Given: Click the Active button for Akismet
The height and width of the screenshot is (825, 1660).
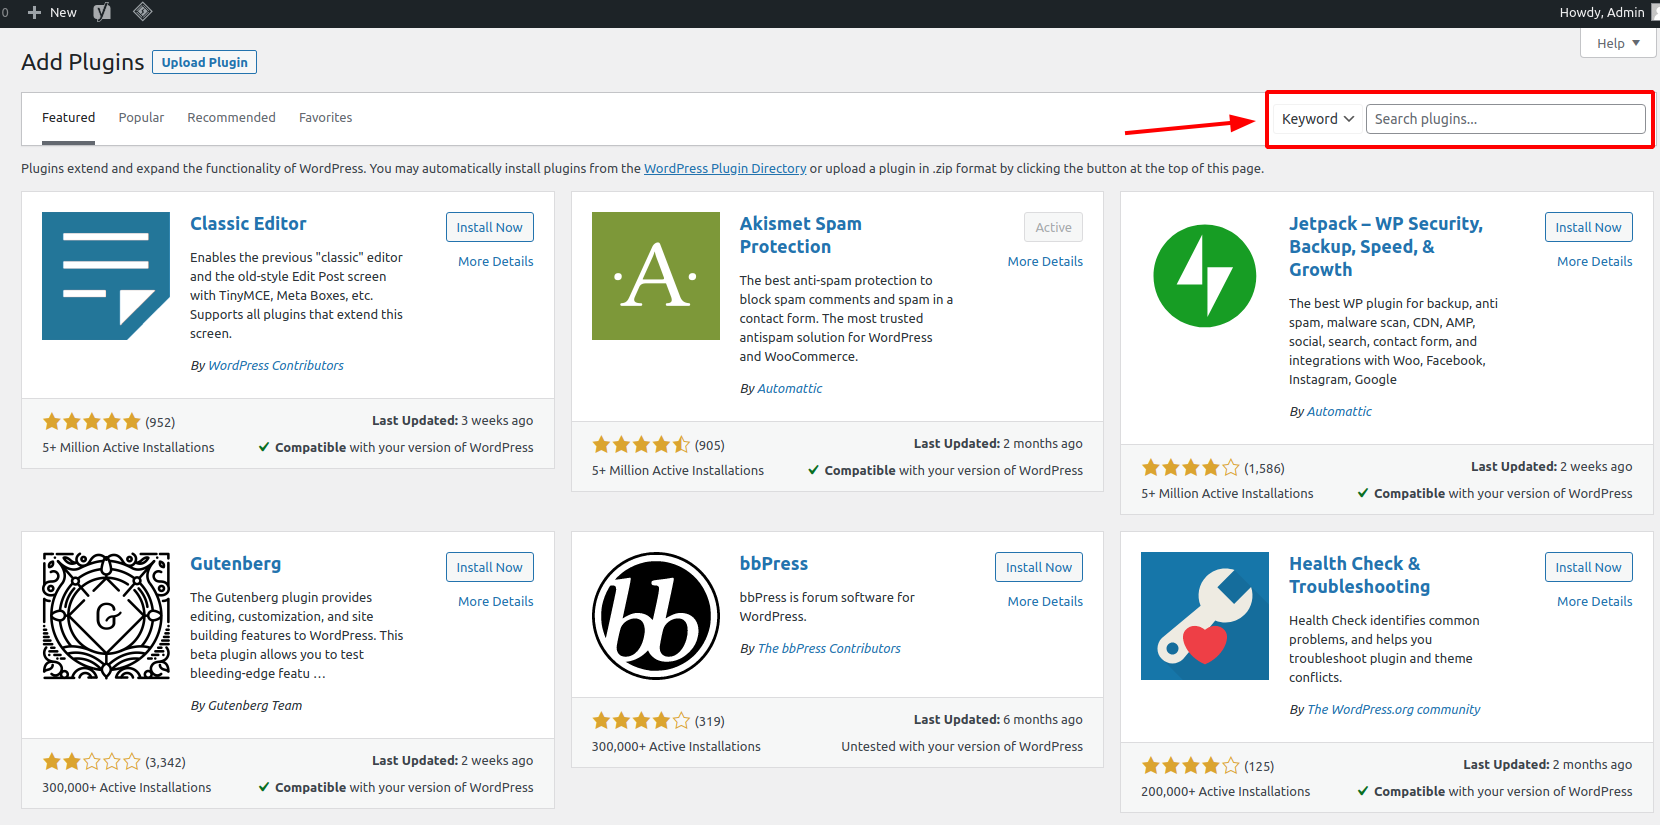Looking at the screenshot, I should [x=1053, y=227].
